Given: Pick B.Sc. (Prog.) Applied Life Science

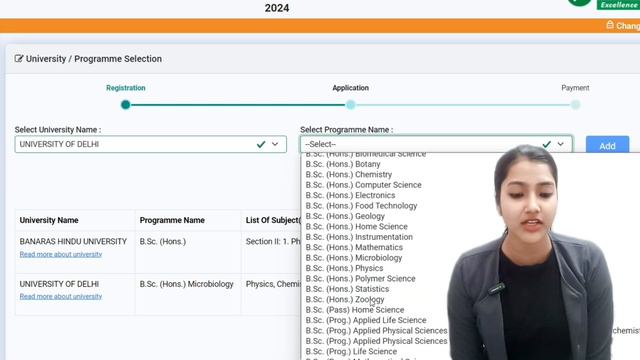Looking at the screenshot, I should click(366, 320).
